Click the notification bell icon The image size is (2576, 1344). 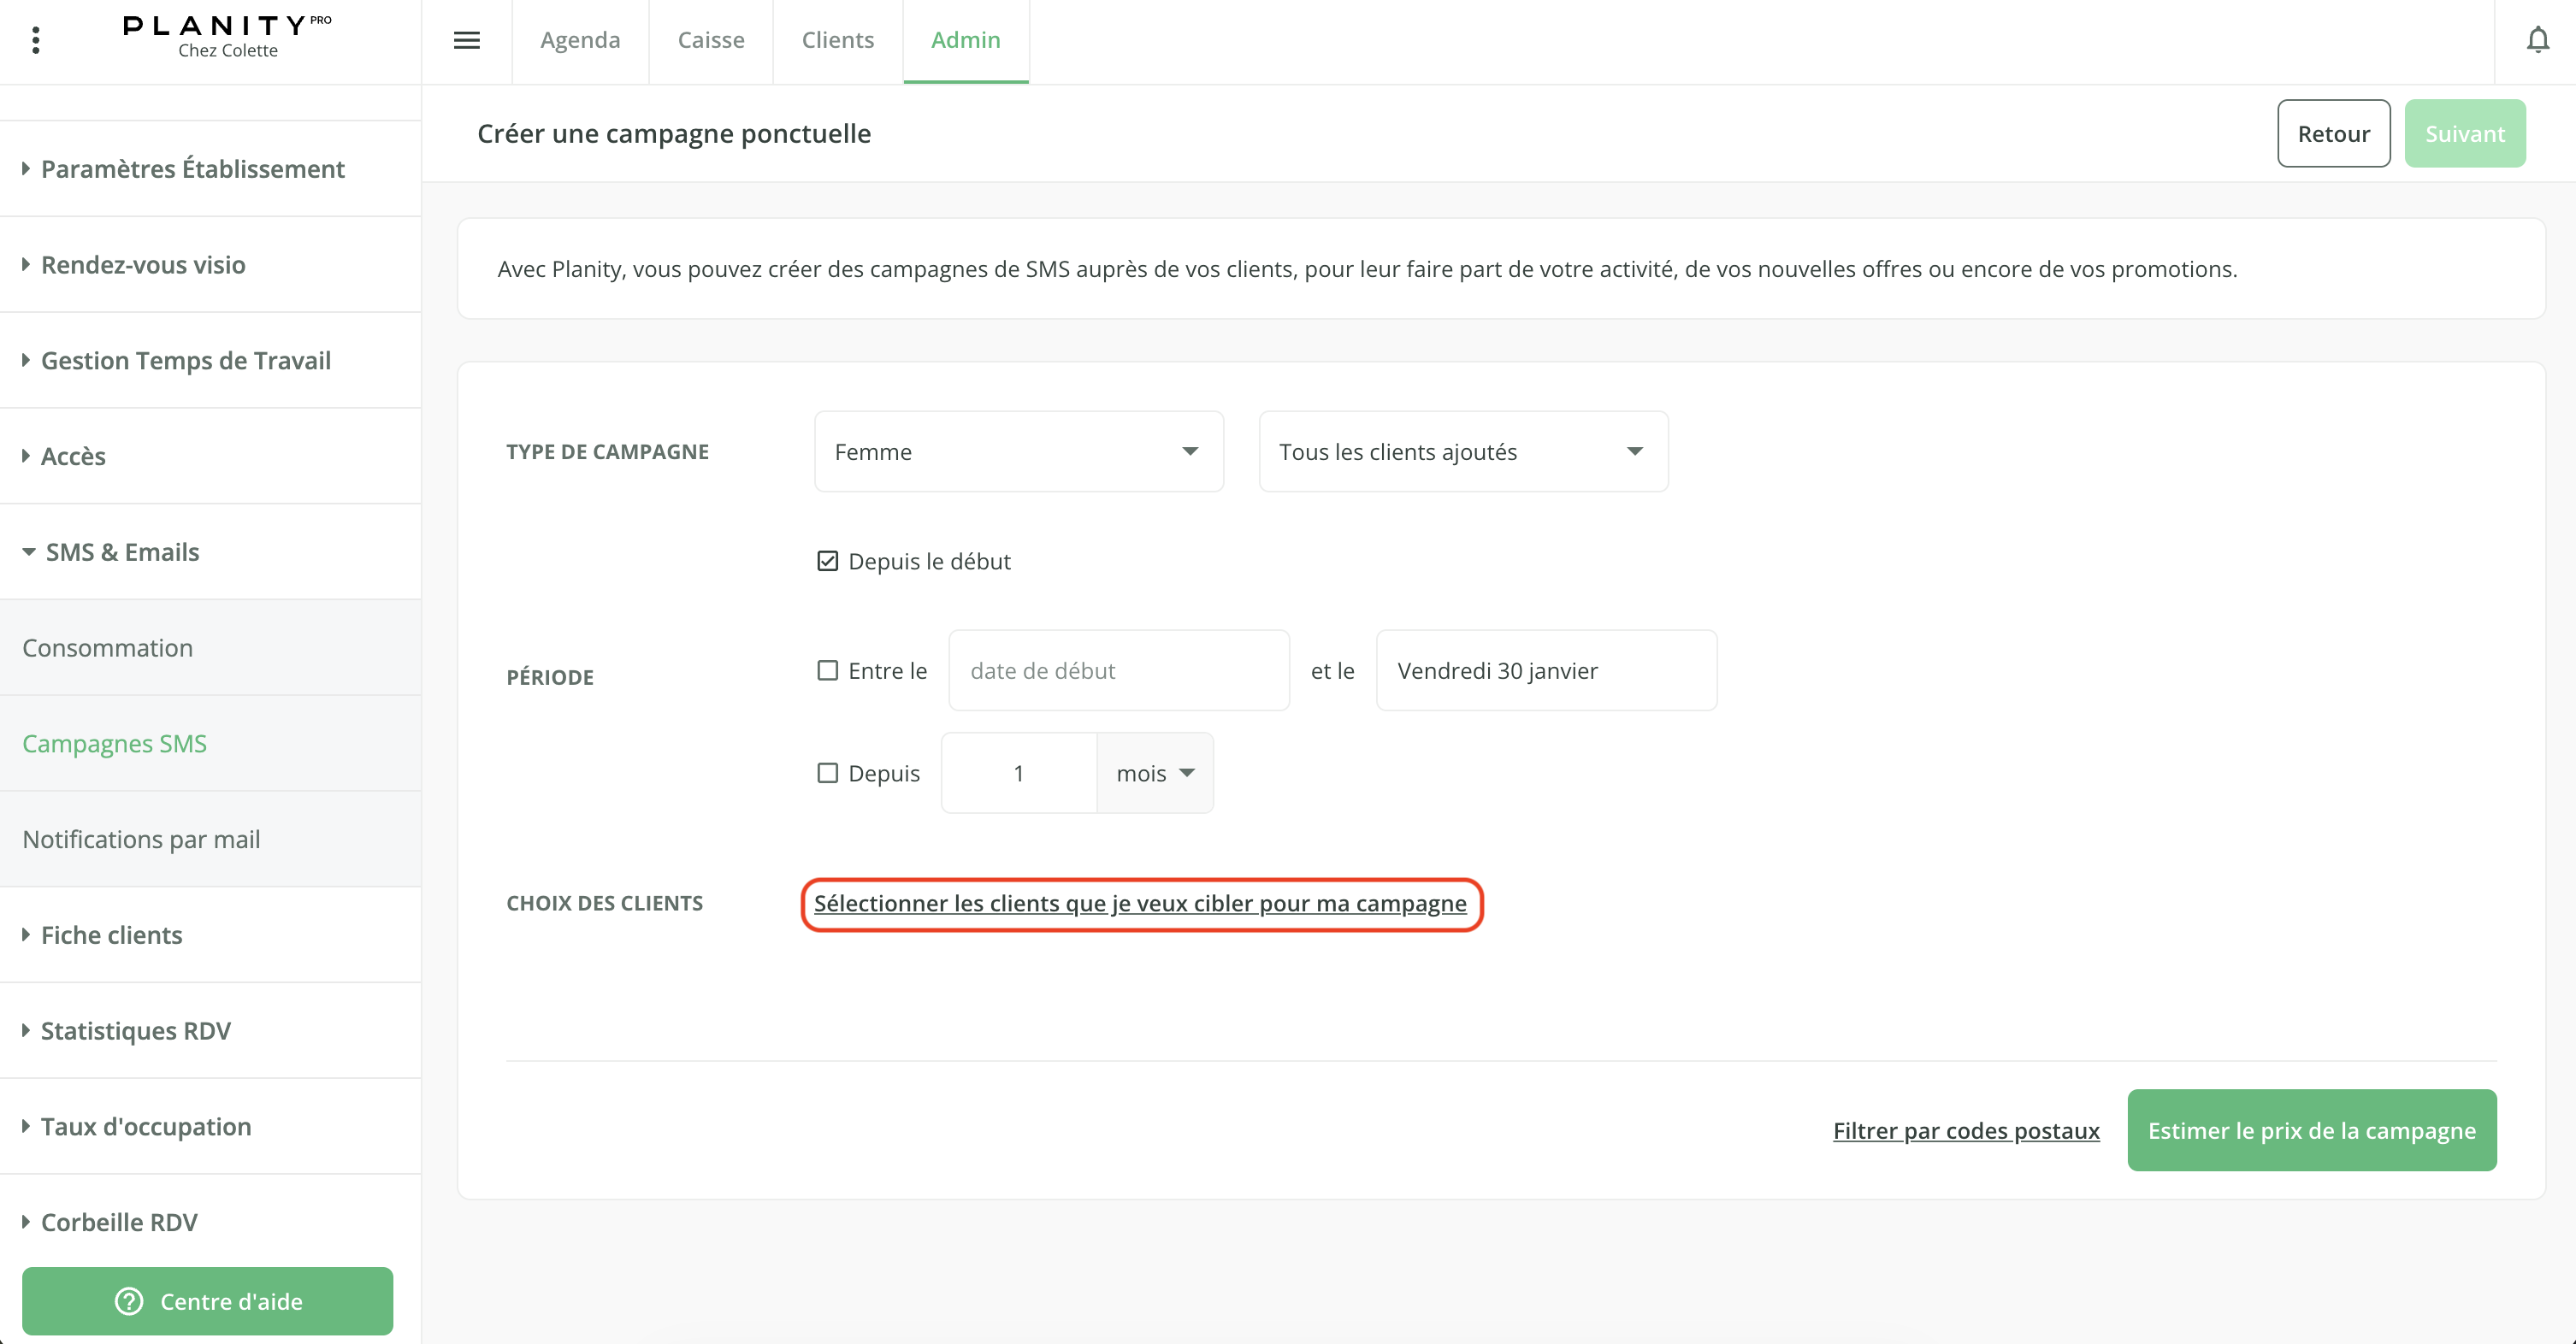click(2537, 40)
